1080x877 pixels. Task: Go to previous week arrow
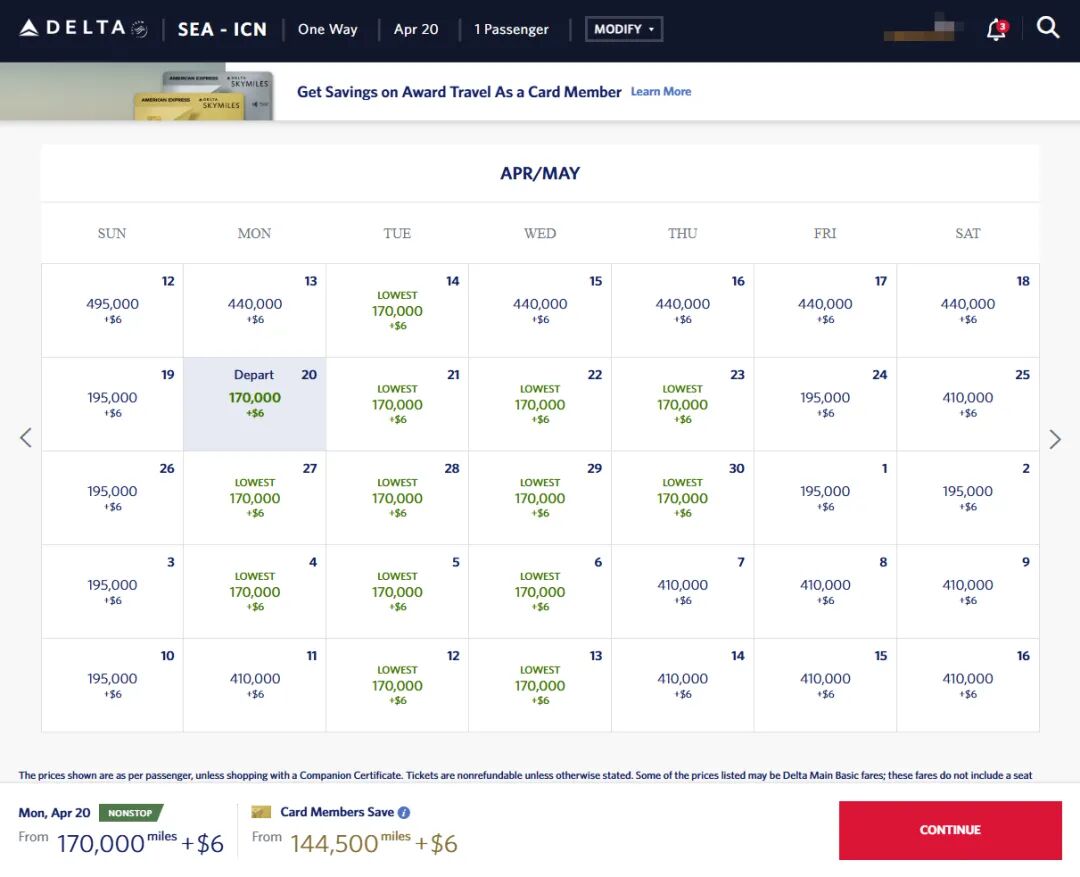point(26,438)
